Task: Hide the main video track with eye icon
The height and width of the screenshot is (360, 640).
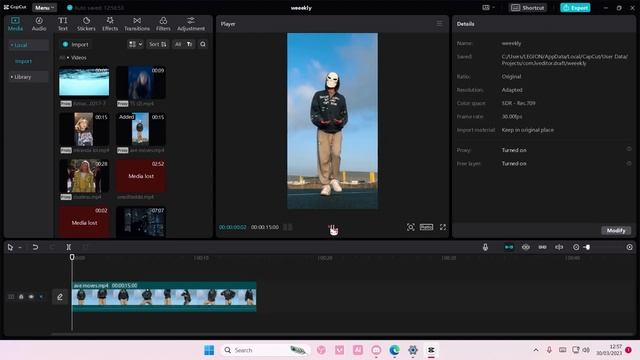Action: 31,297
